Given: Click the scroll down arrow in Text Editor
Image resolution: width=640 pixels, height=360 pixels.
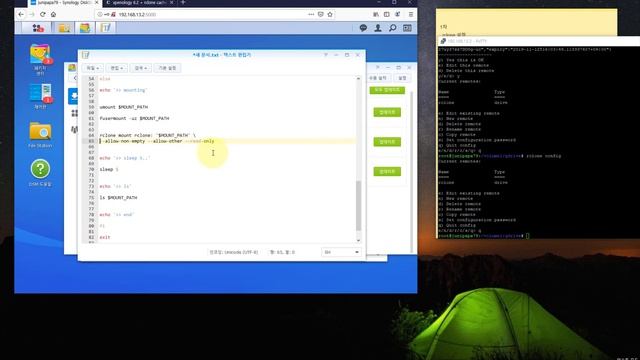Looking at the screenshot, I should (x=358, y=240).
